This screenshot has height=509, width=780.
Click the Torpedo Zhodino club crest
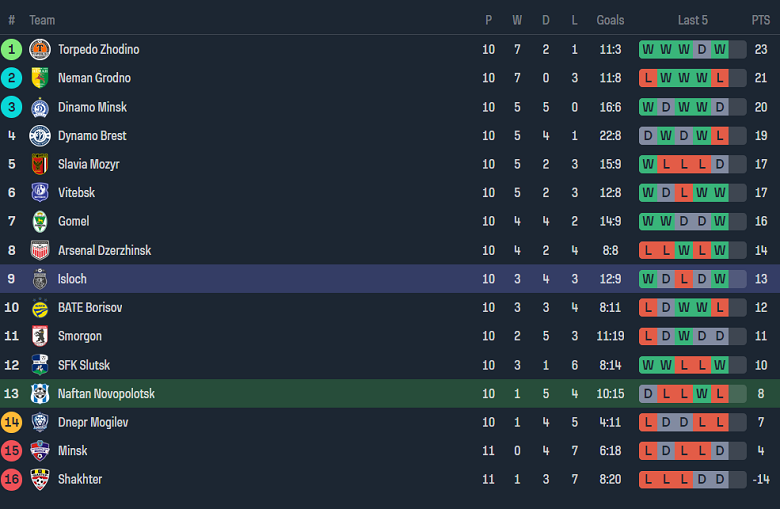point(40,50)
